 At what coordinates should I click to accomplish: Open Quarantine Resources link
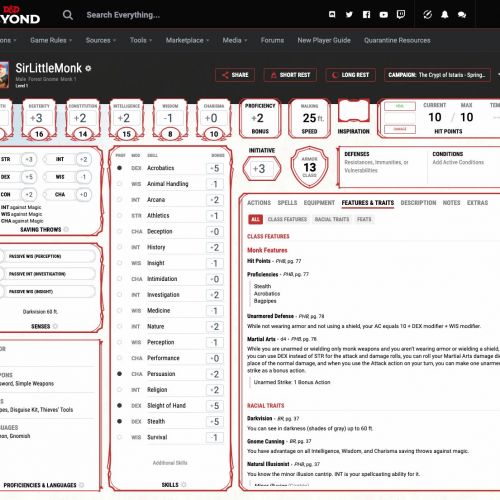pos(397,40)
